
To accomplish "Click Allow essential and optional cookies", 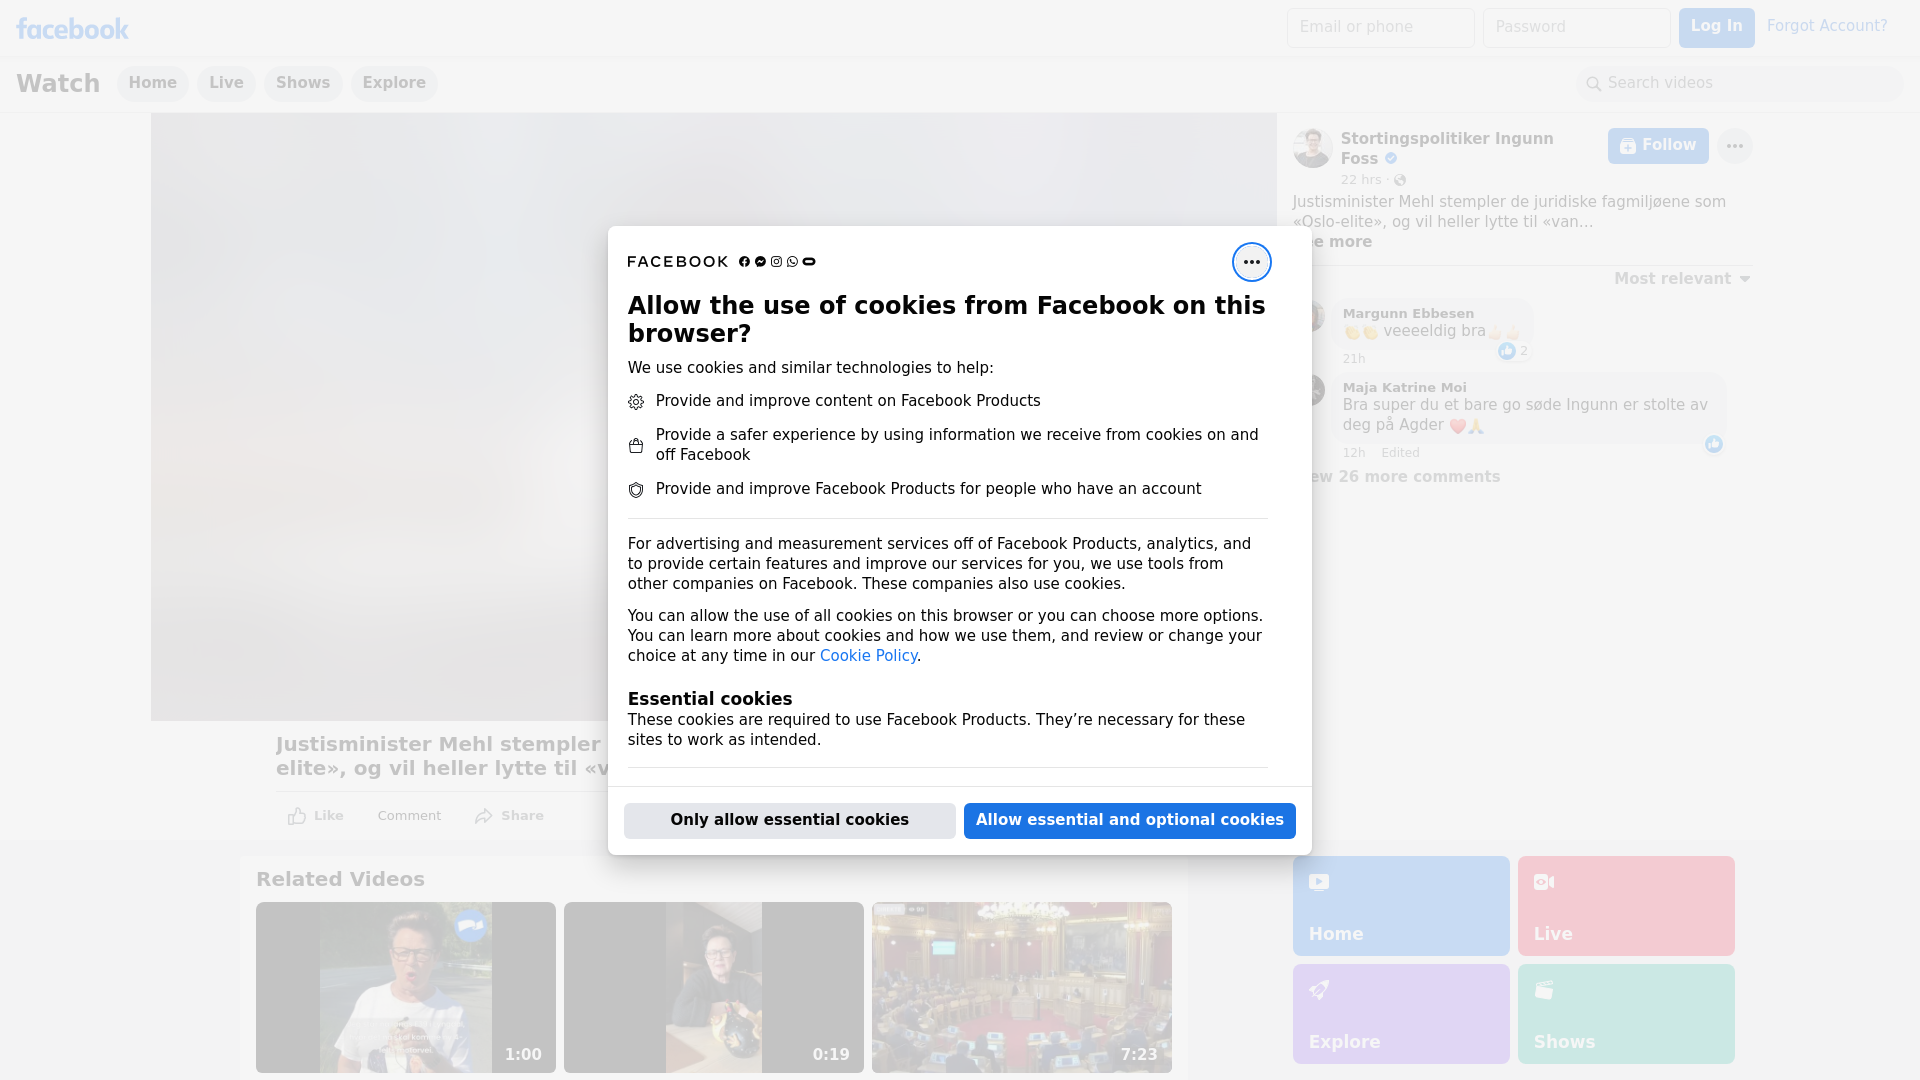I will coord(1130,821).
